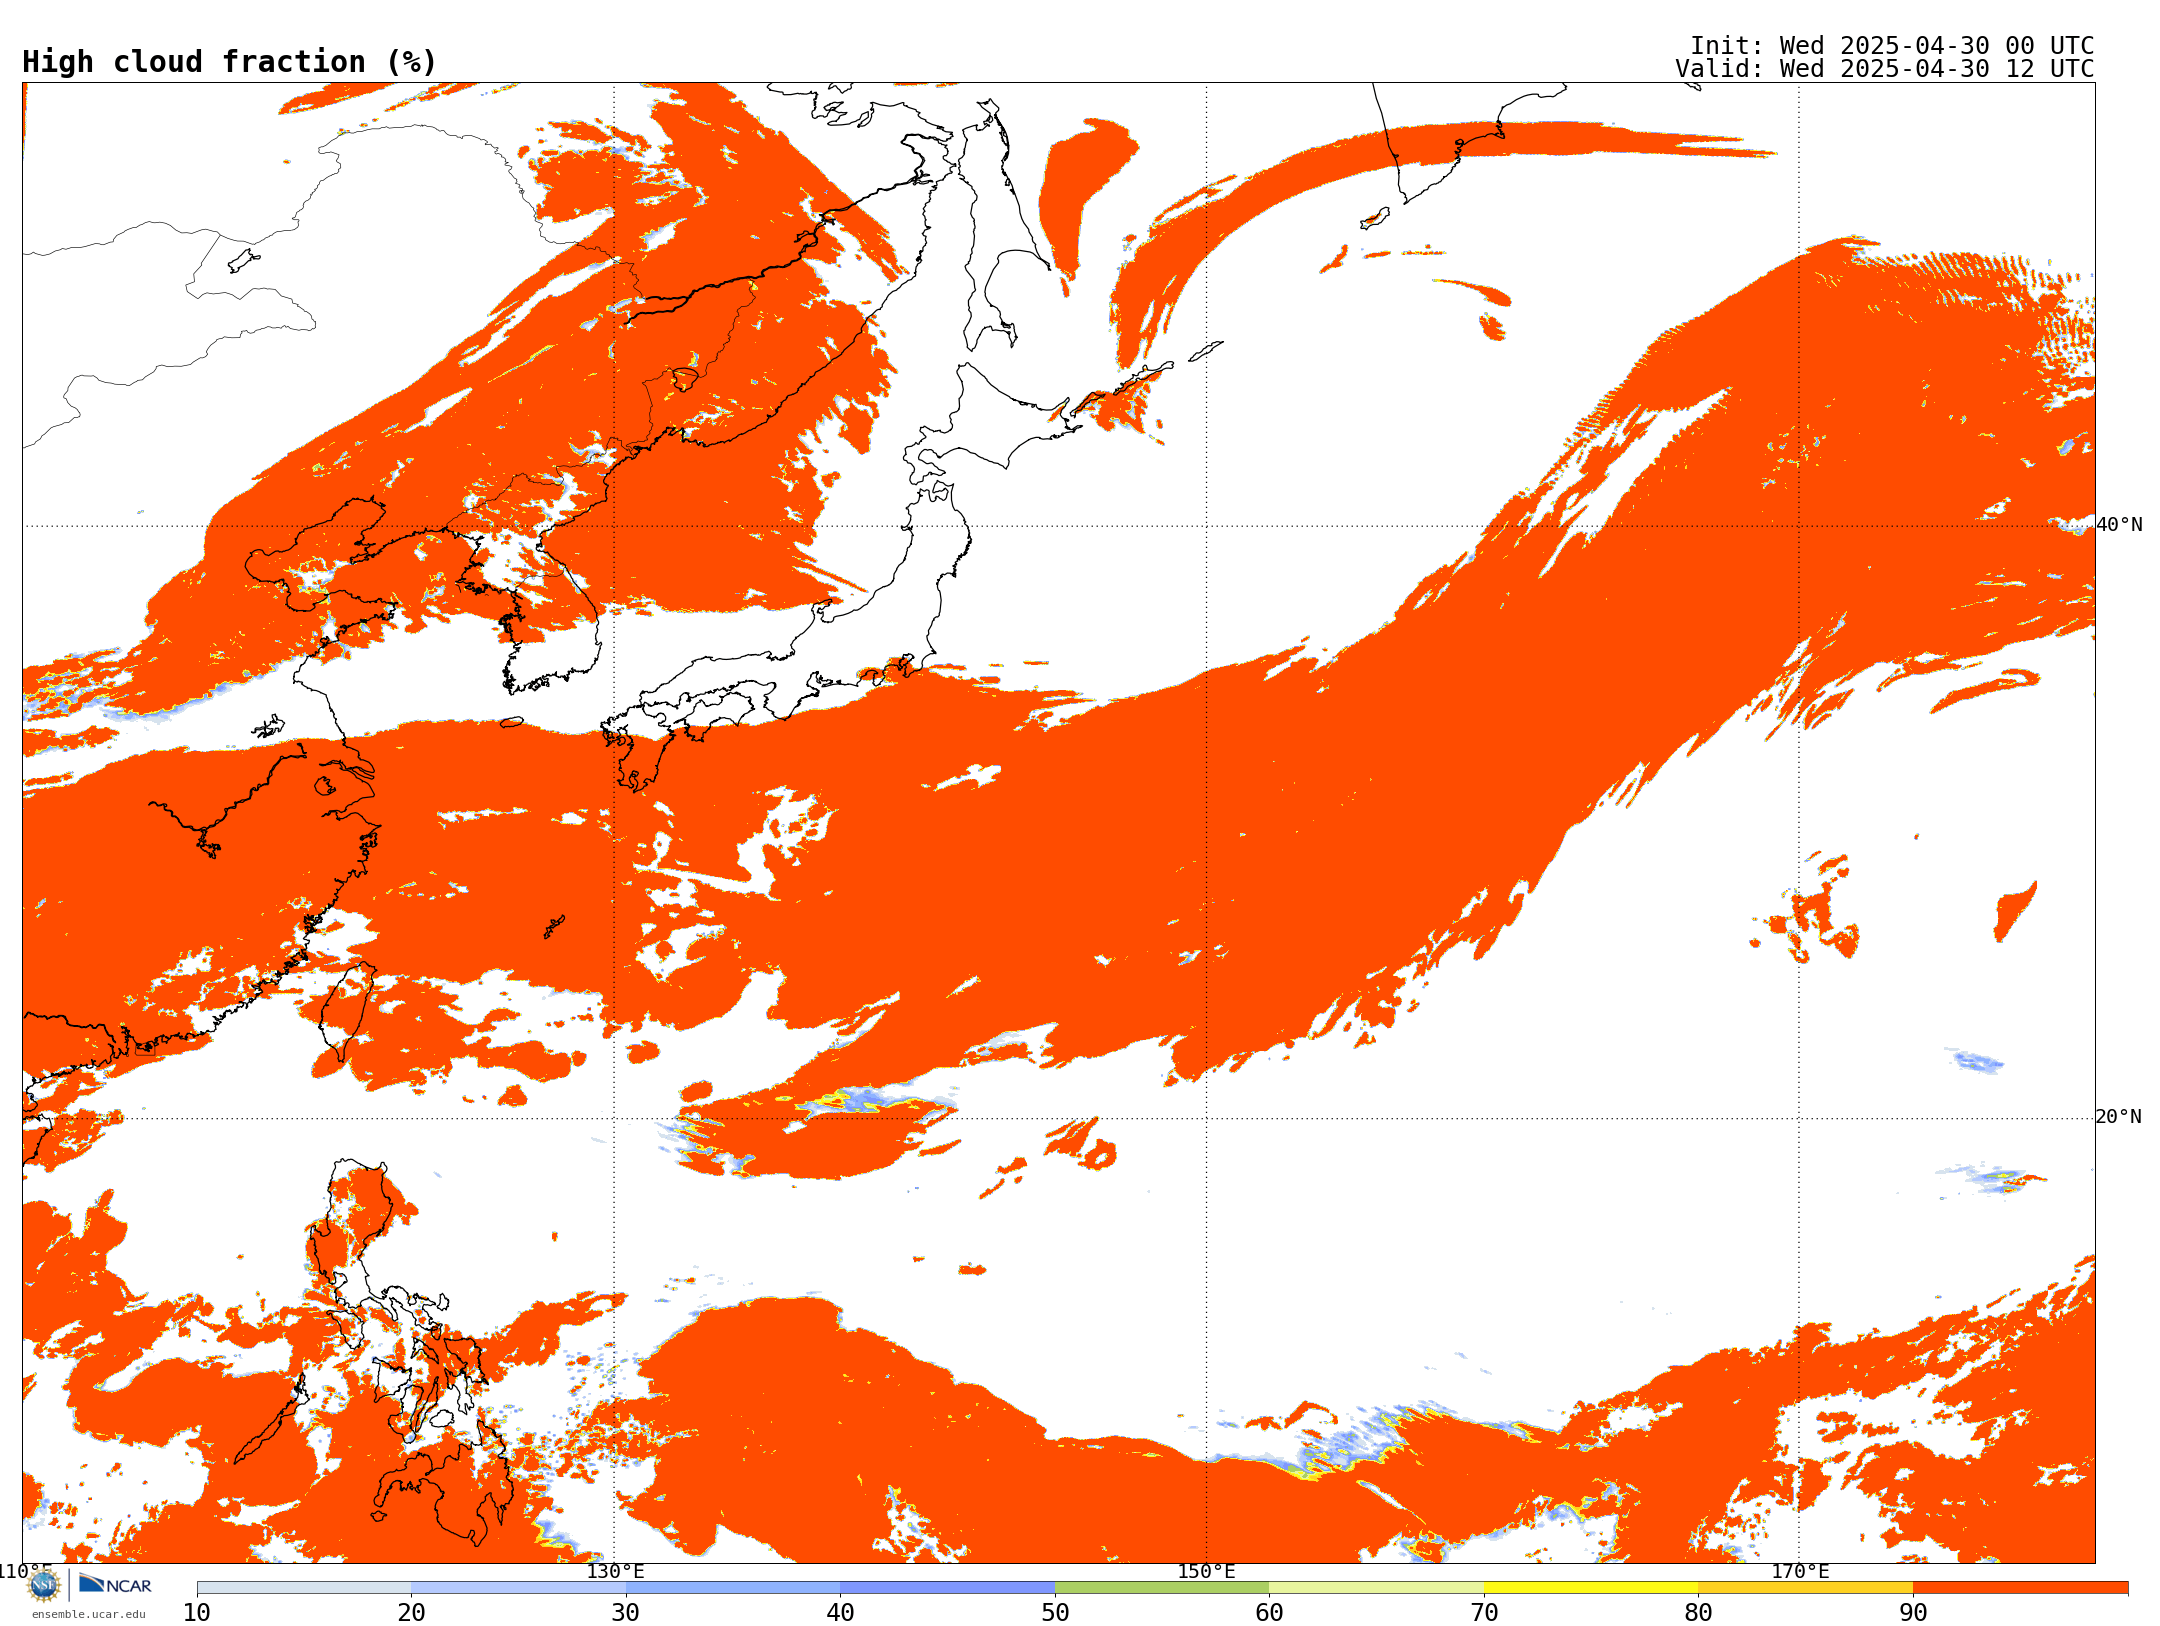The image size is (2160, 1626).
Task: Click the blue 30-40 colorbar segment
Action: click(x=733, y=1588)
